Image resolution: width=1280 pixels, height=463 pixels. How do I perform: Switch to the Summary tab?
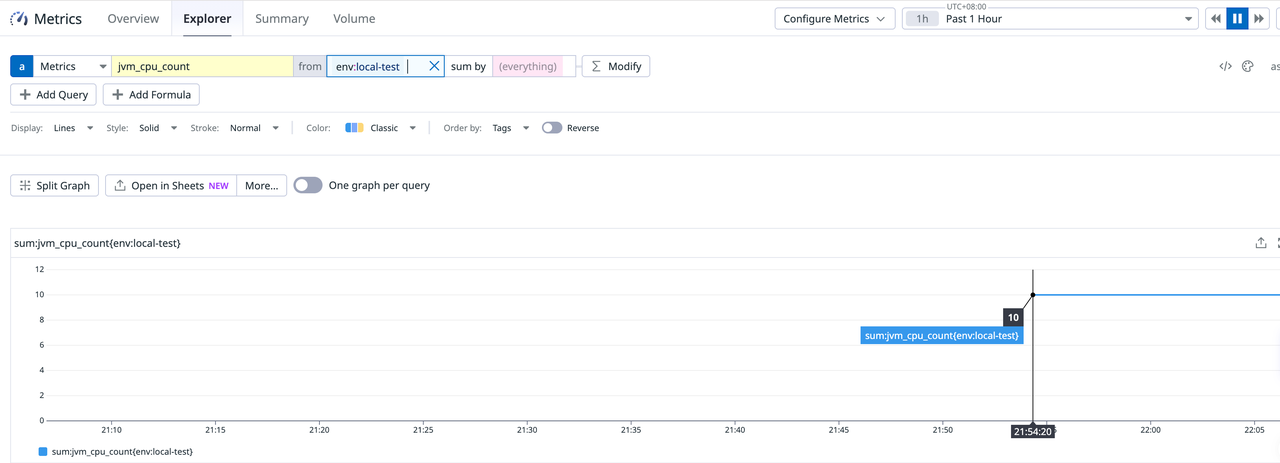click(x=282, y=19)
